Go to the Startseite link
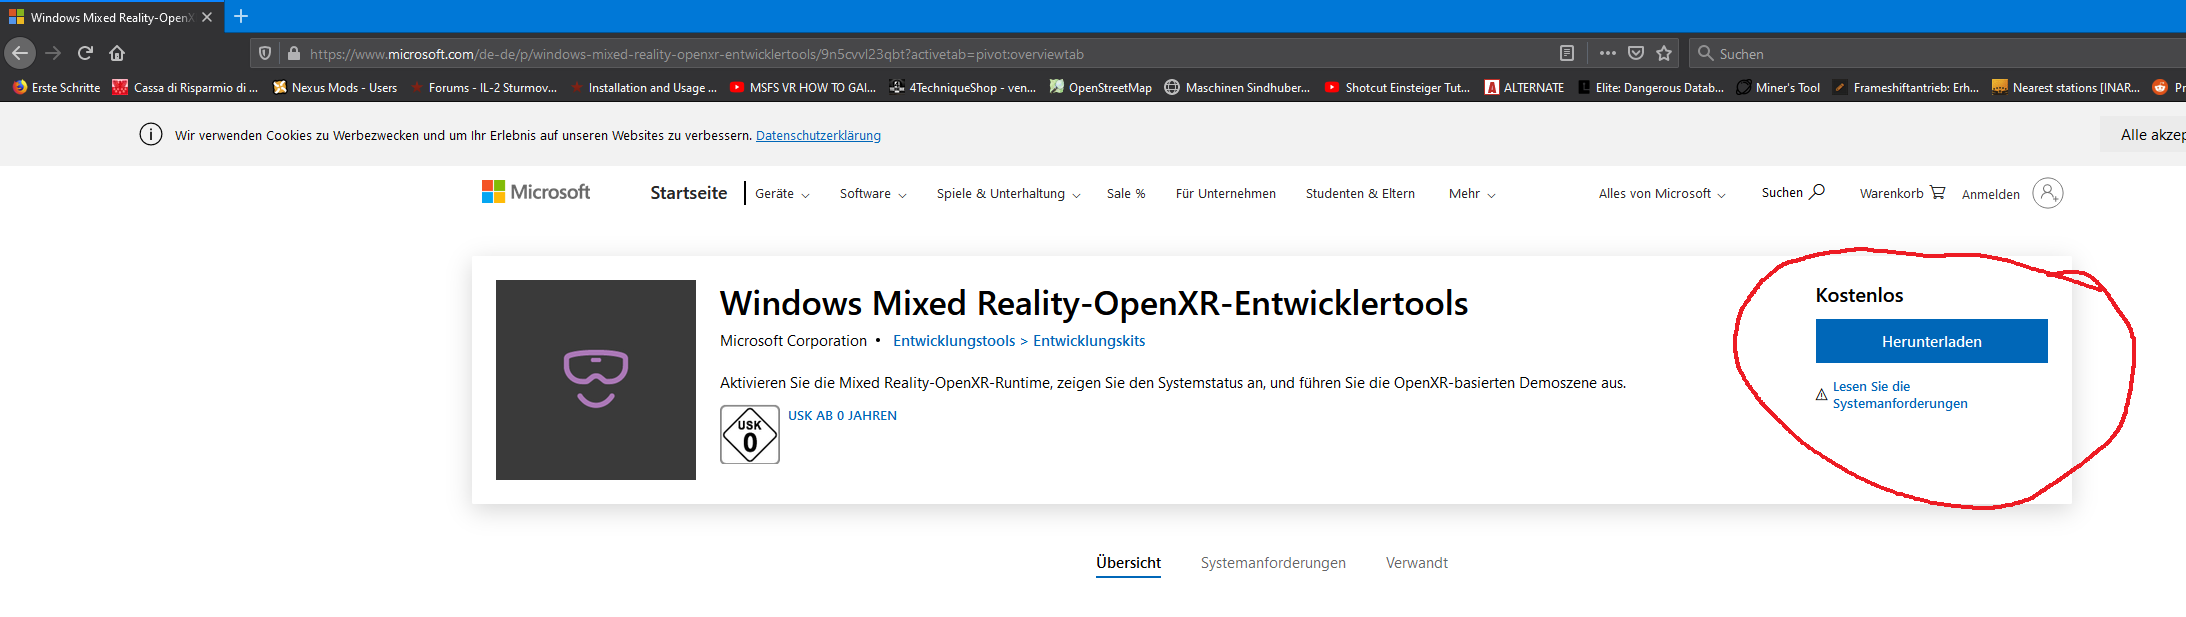The width and height of the screenshot is (2186, 617). (689, 193)
